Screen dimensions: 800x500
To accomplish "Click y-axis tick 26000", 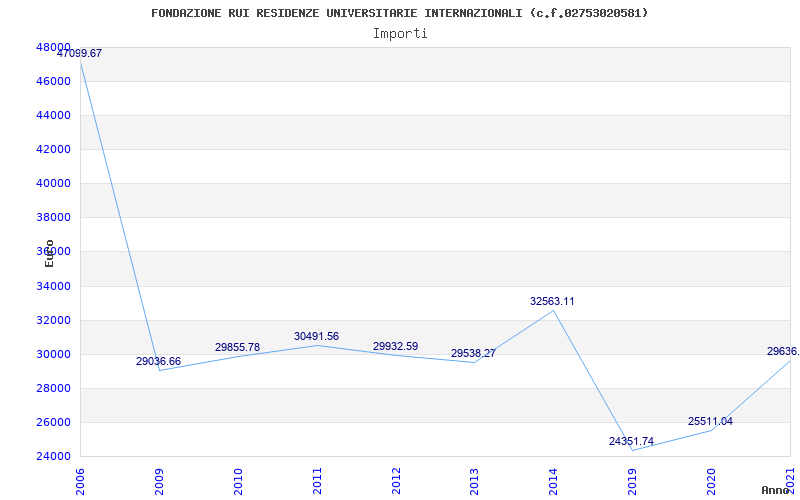I will click(x=53, y=422).
